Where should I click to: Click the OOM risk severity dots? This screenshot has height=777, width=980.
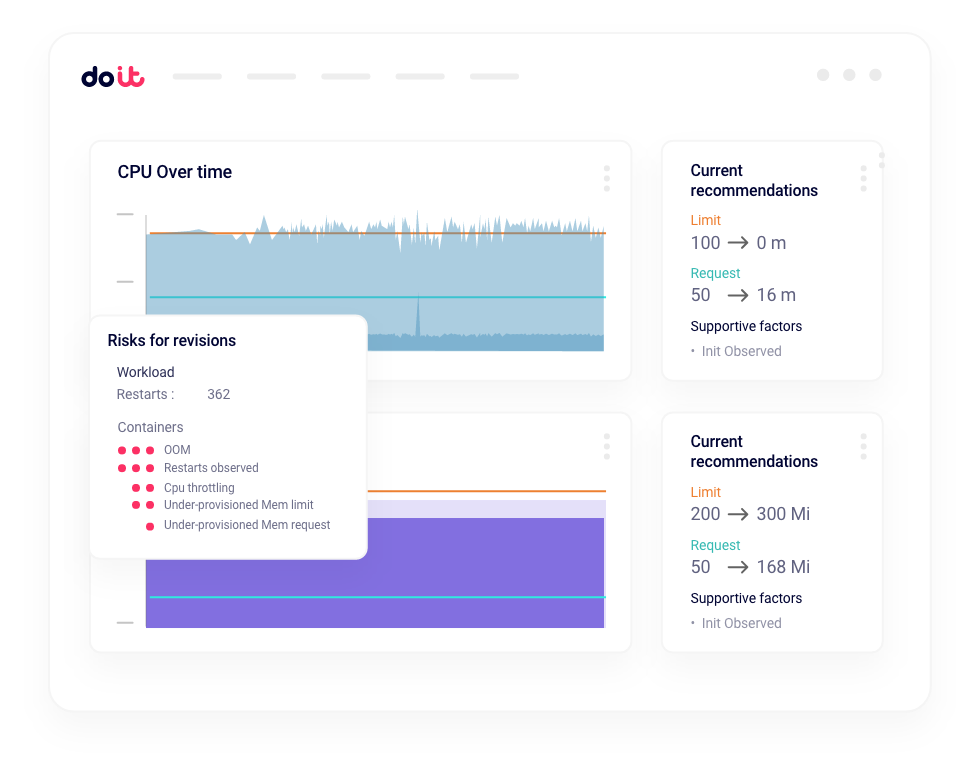pyautogui.click(x=136, y=450)
